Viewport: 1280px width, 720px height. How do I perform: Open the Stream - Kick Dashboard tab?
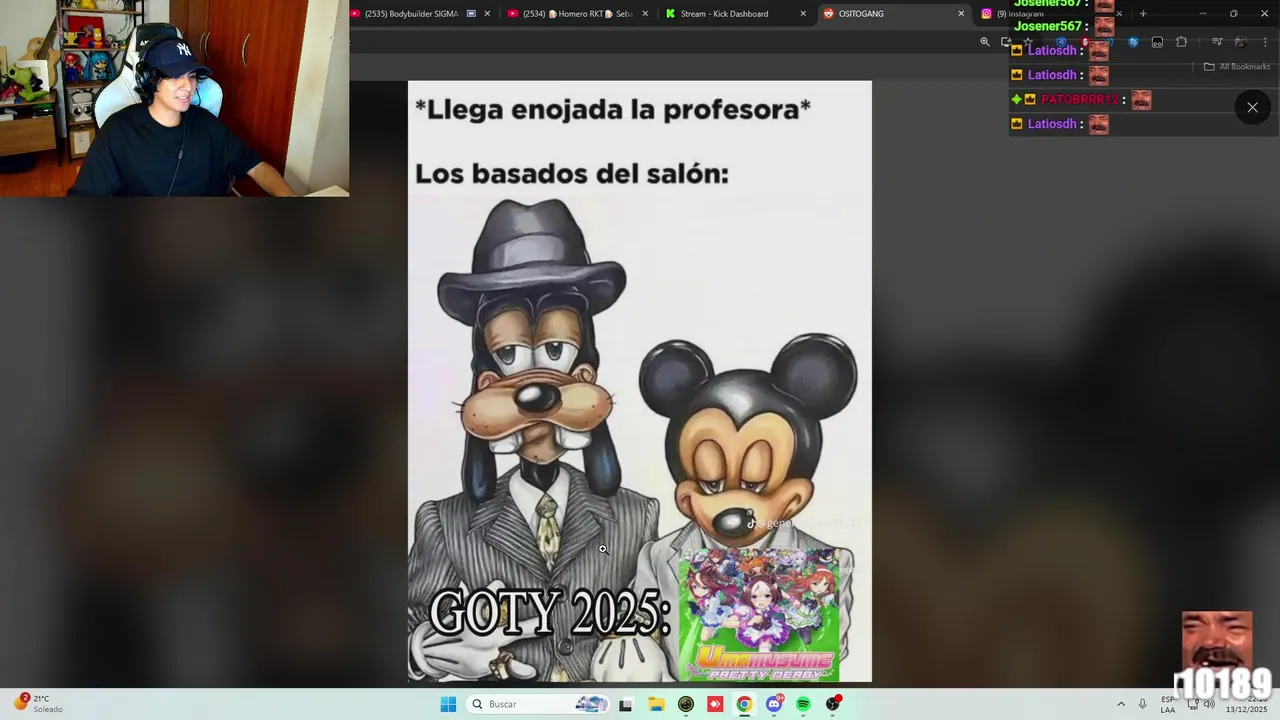(x=736, y=14)
